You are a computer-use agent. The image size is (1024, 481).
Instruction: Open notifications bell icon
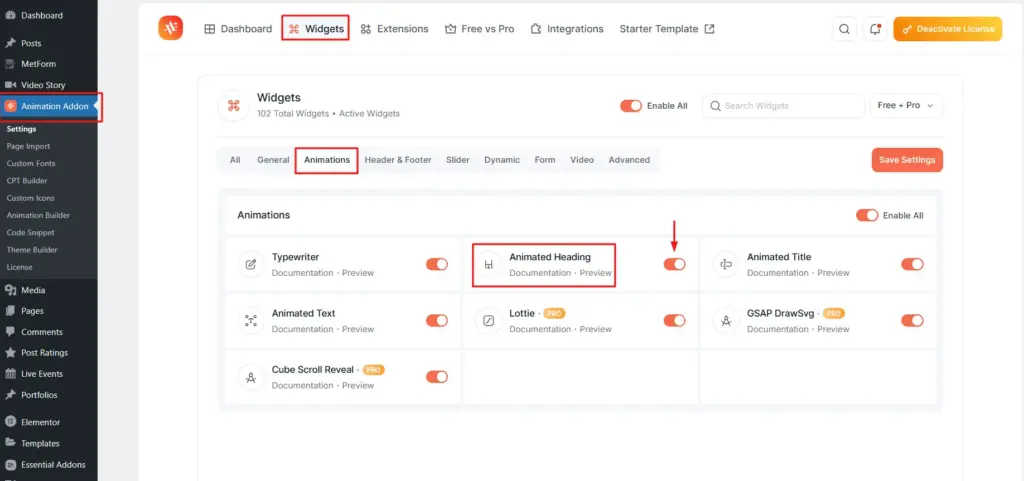tap(875, 29)
